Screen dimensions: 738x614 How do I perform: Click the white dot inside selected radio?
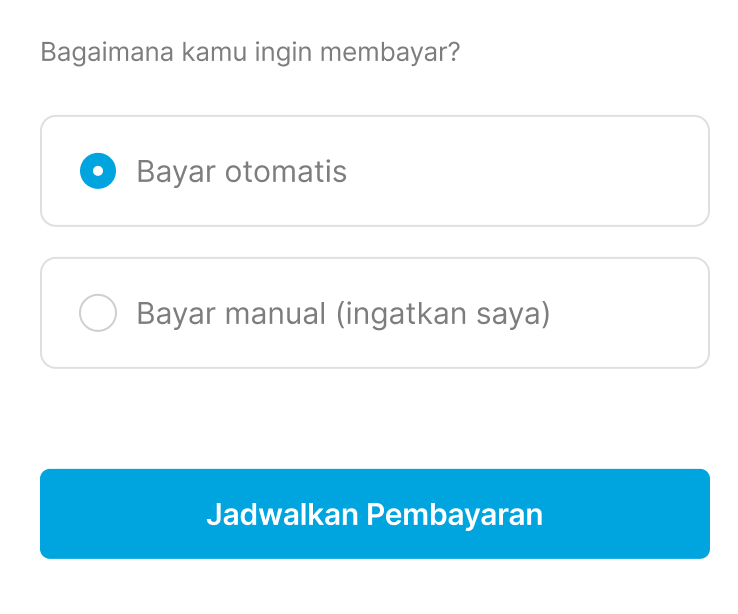tap(98, 171)
